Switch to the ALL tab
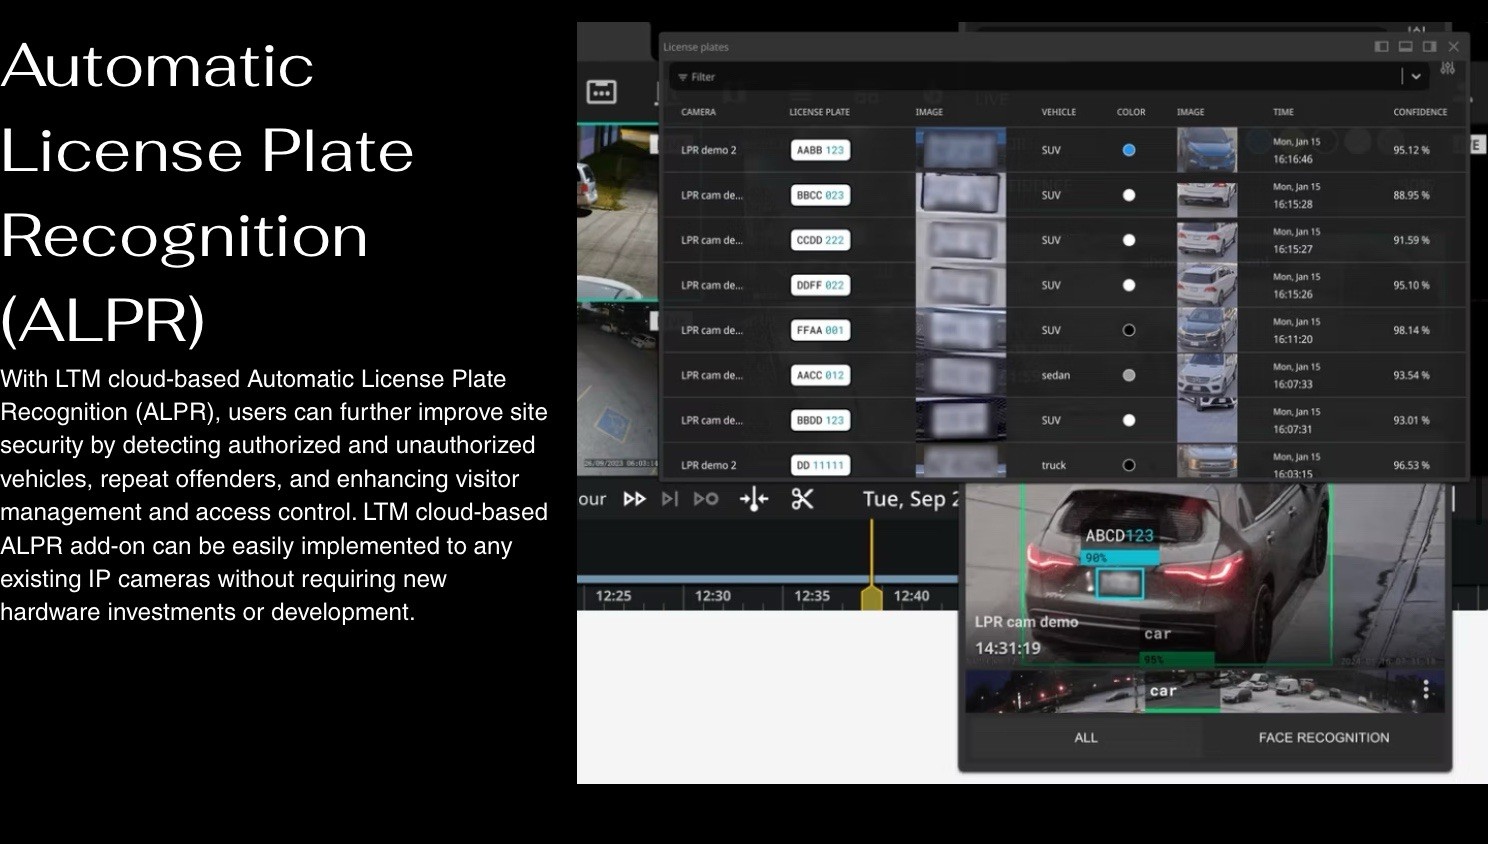1488x844 pixels. (1086, 738)
